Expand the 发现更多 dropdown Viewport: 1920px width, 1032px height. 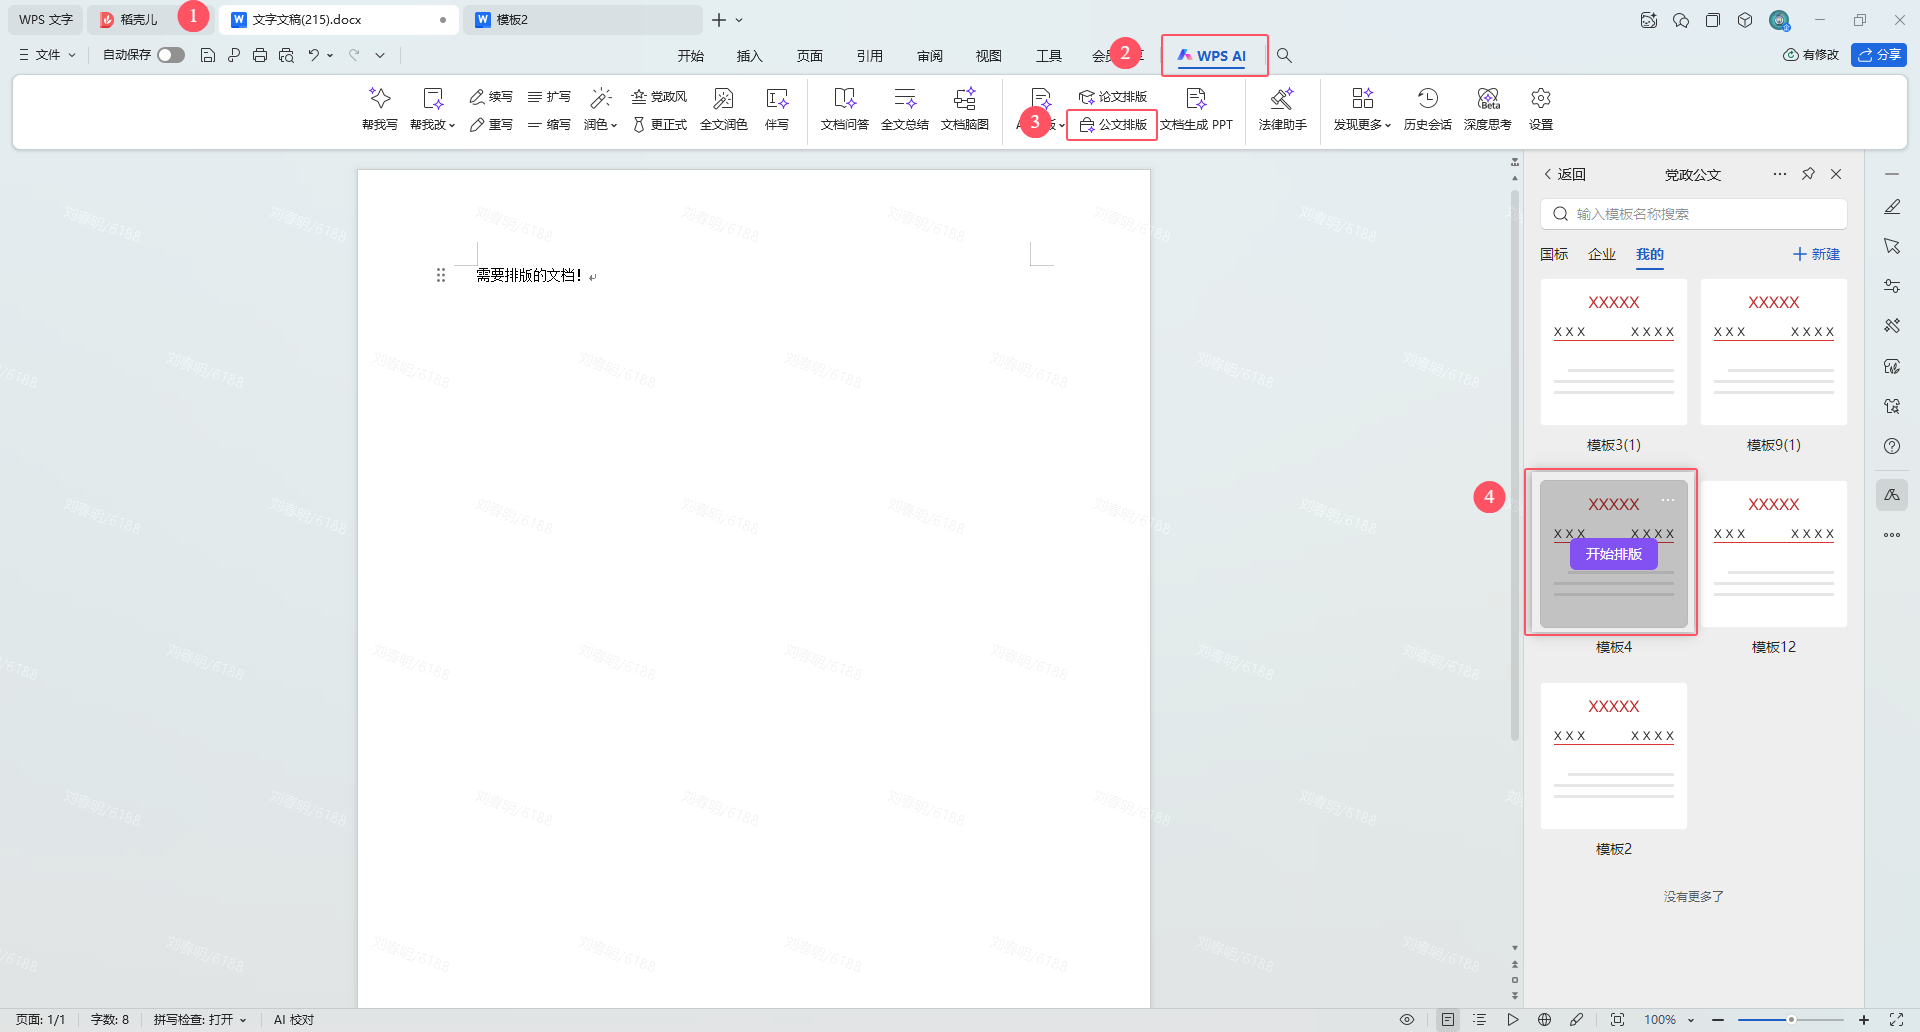click(x=1362, y=124)
